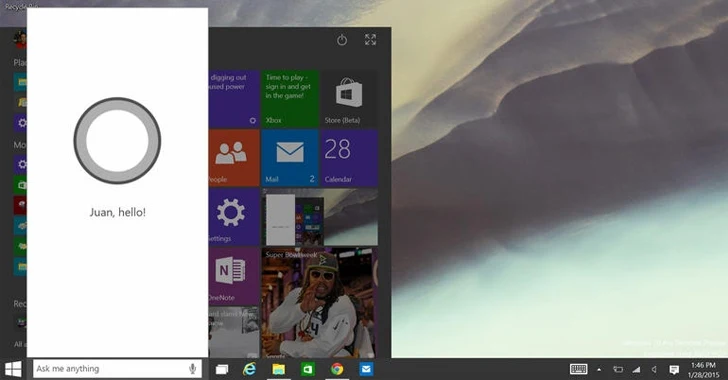The image size is (728, 380).
Task: Open the Store (Beta) tile
Action: (x=349, y=98)
